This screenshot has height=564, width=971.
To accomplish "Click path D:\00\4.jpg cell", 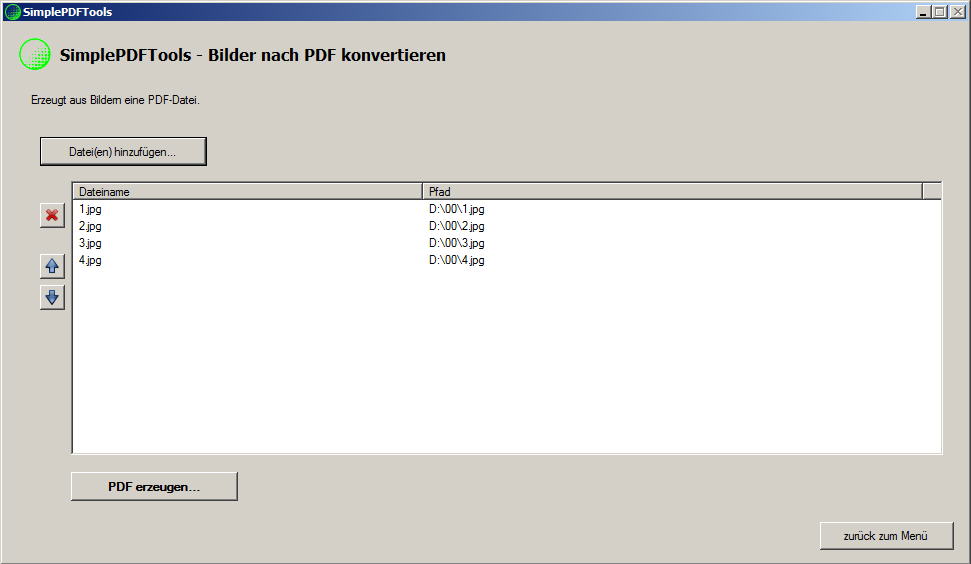I will (456, 260).
